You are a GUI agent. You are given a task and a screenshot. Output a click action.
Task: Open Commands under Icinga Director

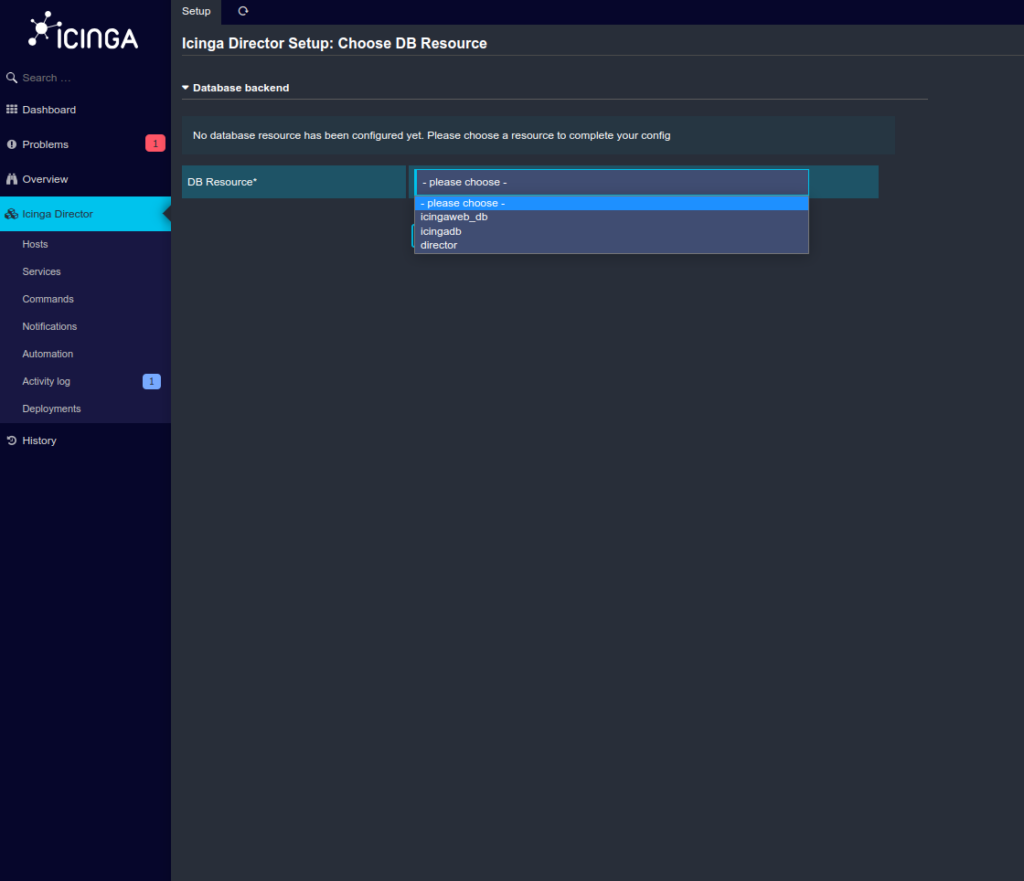(86, 299)
